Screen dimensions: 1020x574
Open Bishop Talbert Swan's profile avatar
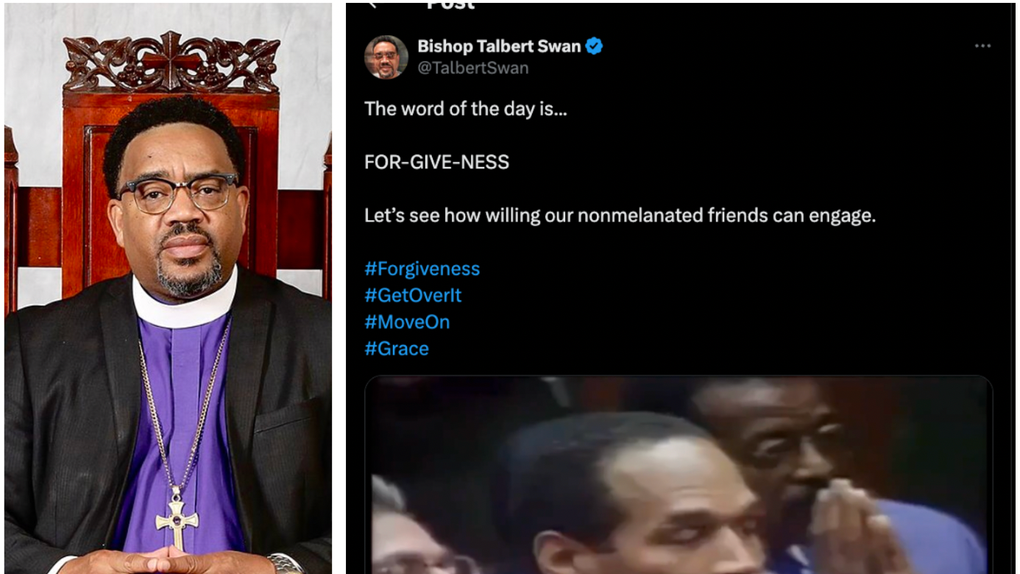386,57
